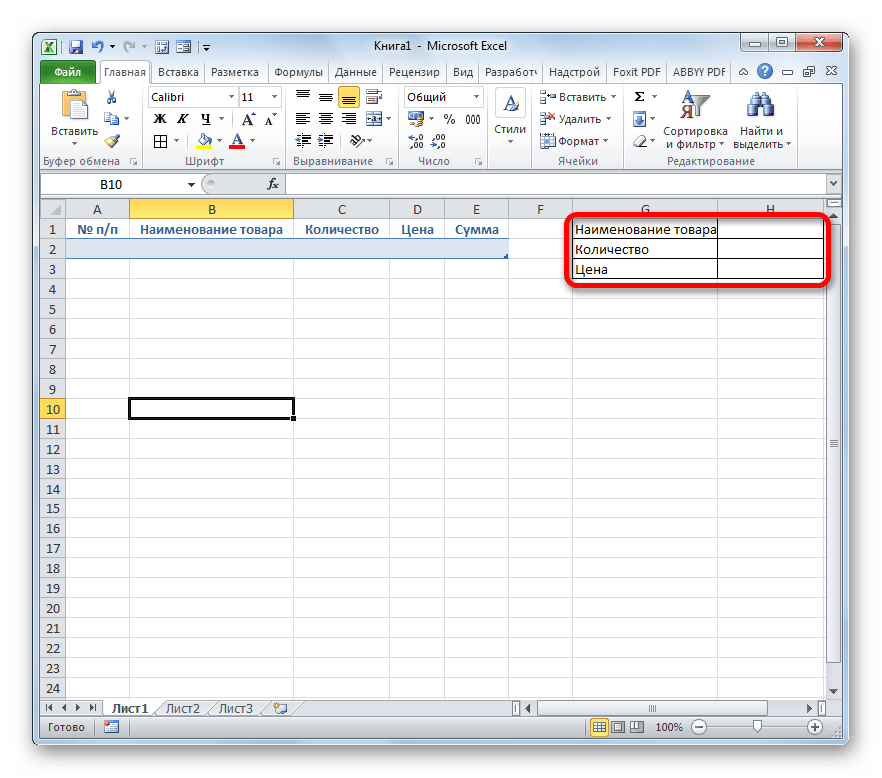Switch to Page Layout view icon

(x=618, y=727)
